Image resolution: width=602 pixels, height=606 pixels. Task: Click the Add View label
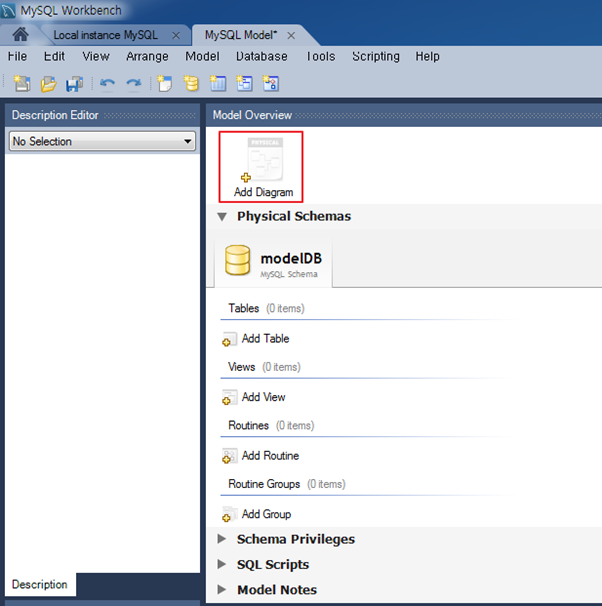tap(264, 397)
